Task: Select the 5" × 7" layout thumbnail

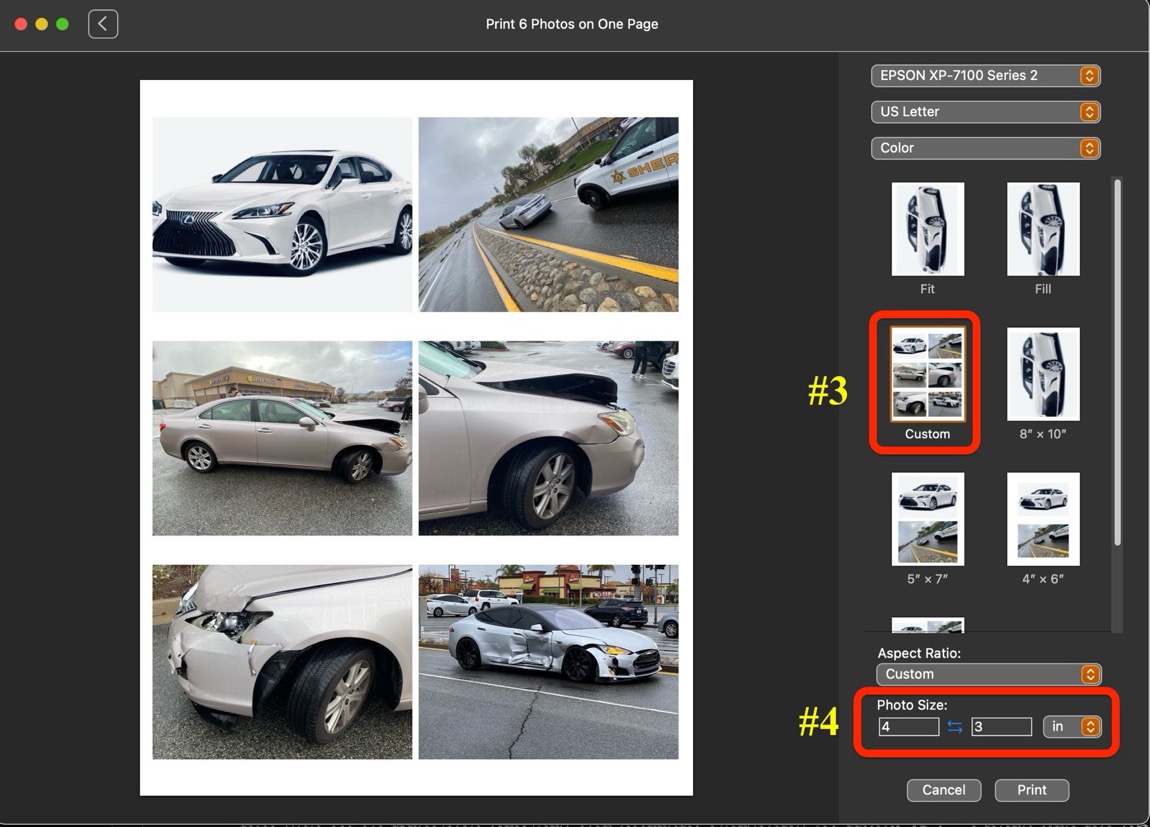Action: click(928, 519)
